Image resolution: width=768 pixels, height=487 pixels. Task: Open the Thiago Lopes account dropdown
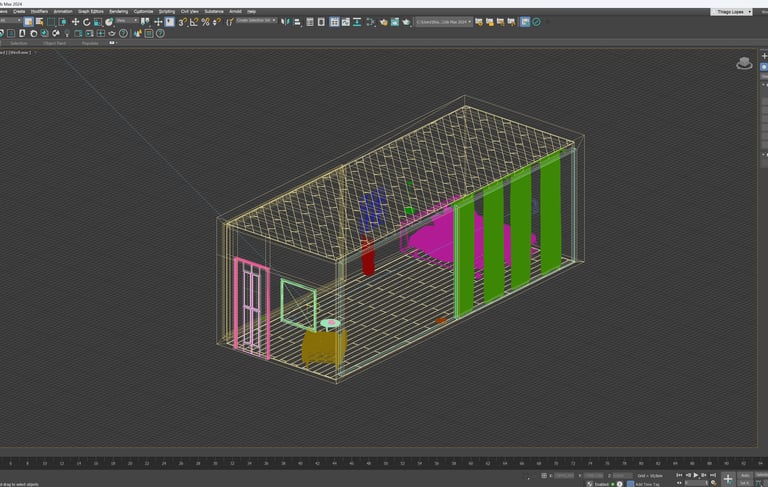pyautogui.click(x=733, y=11)
